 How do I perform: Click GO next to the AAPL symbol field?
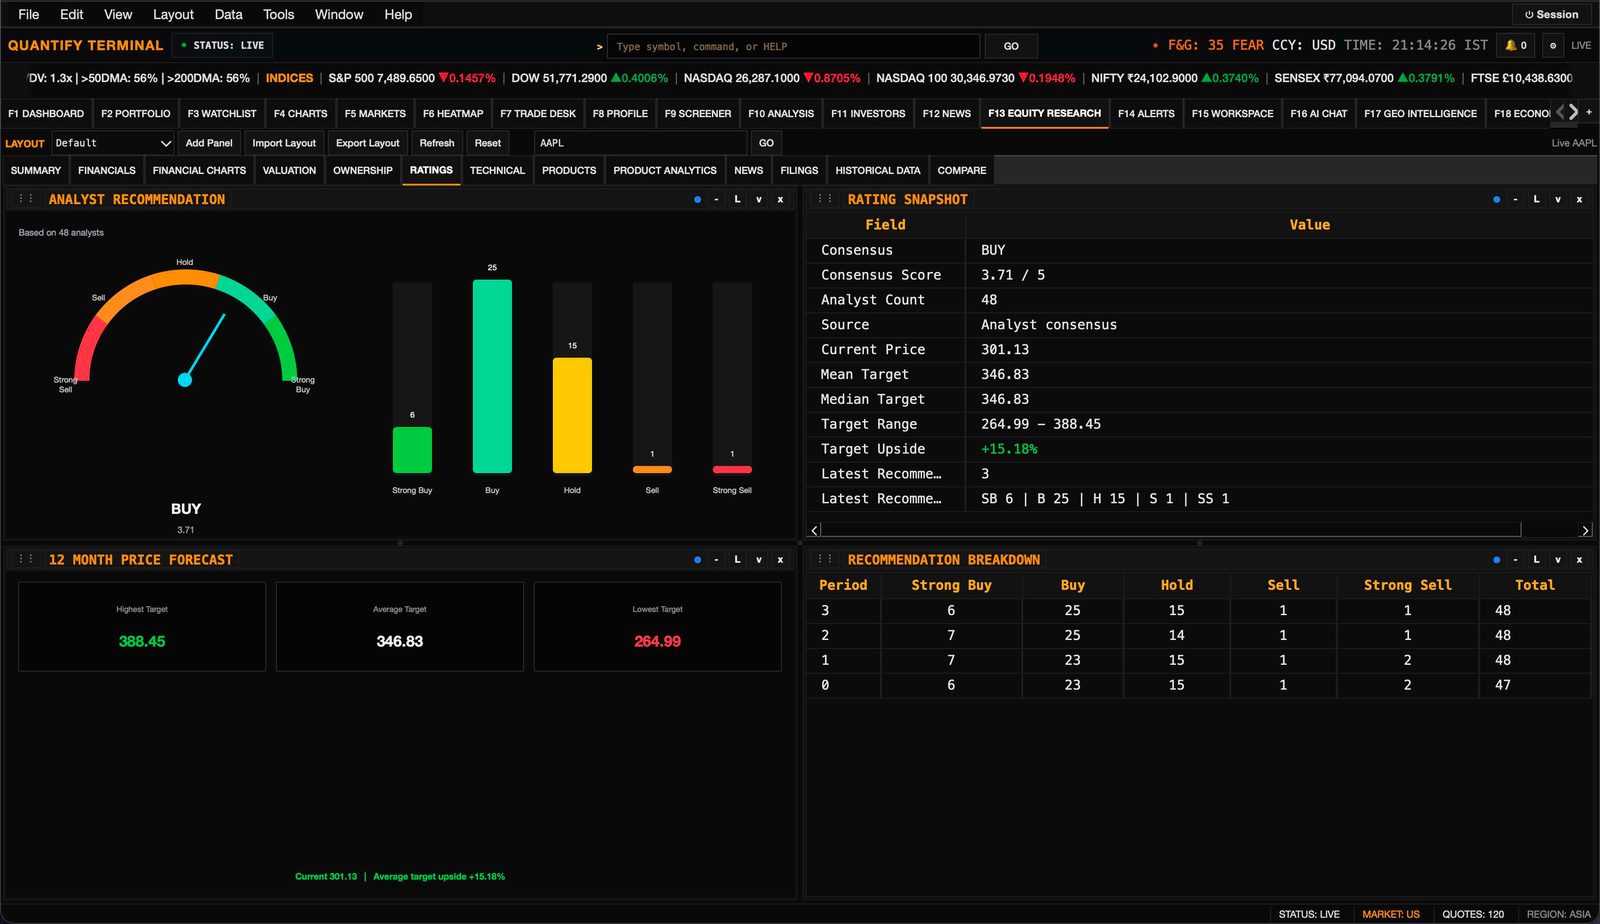[x=766, y=143]
